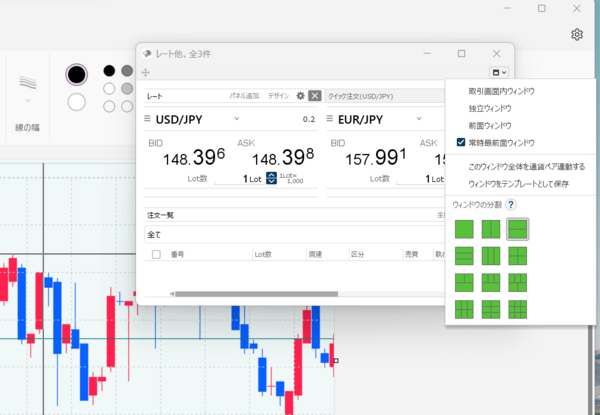This screenshot has height=415, width=600.
Task: Expand the USD/JPY currency pair dropdown
Action: point(237,119)
